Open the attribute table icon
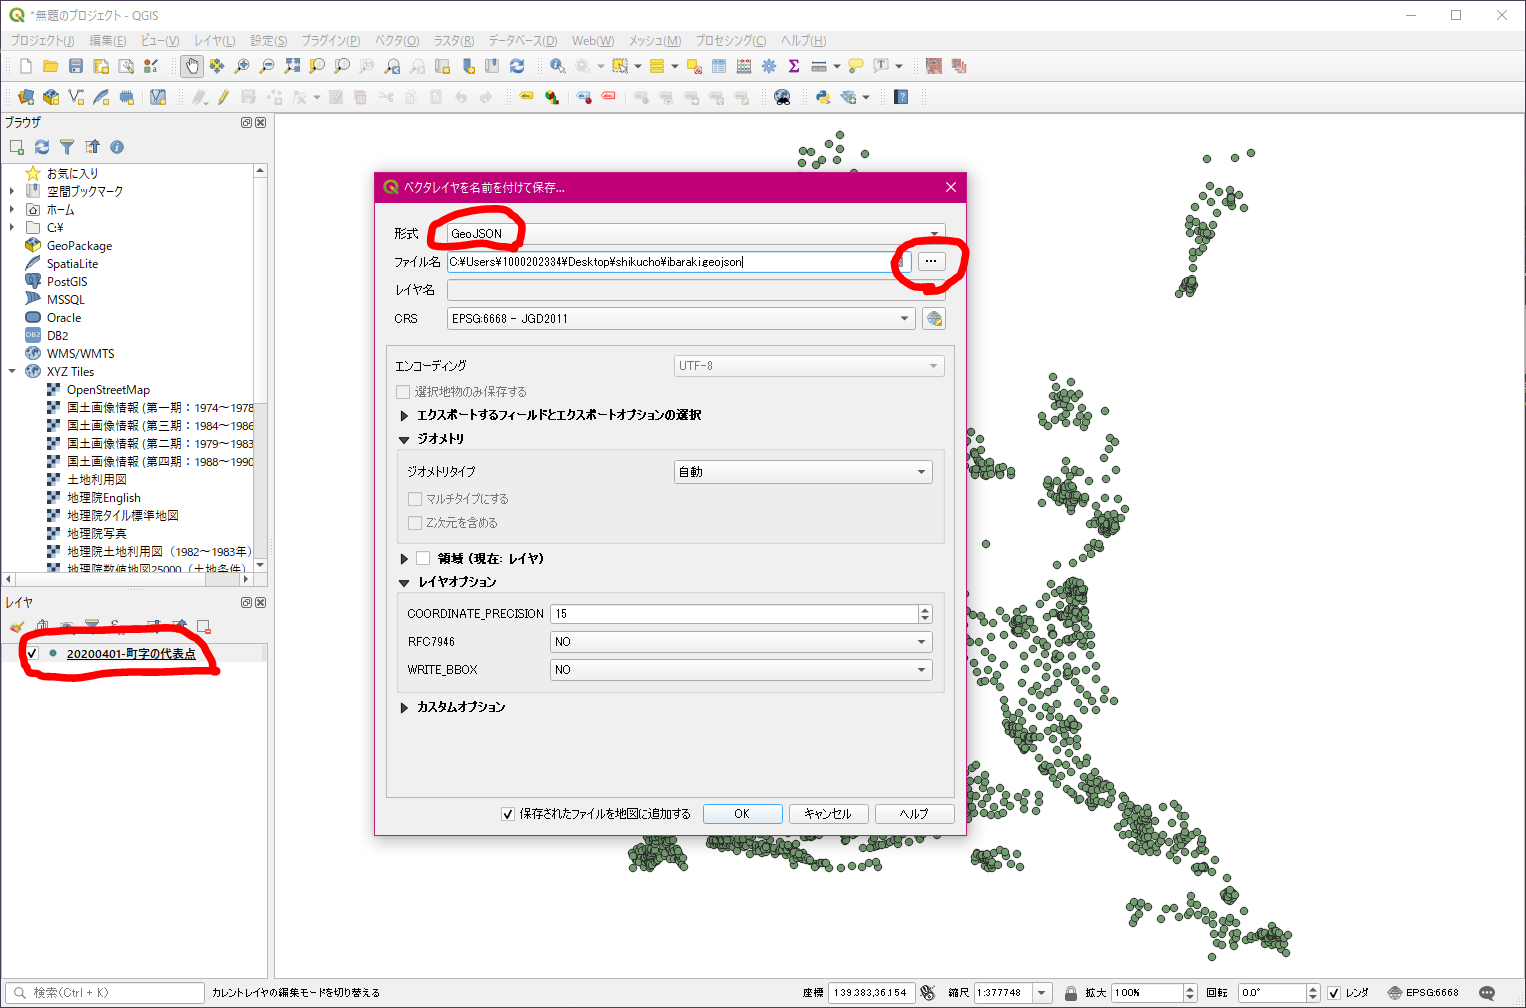Image resolution: width=1526 pixels, height=1008 pixels. pyautogui.click(x=719, y=66)
